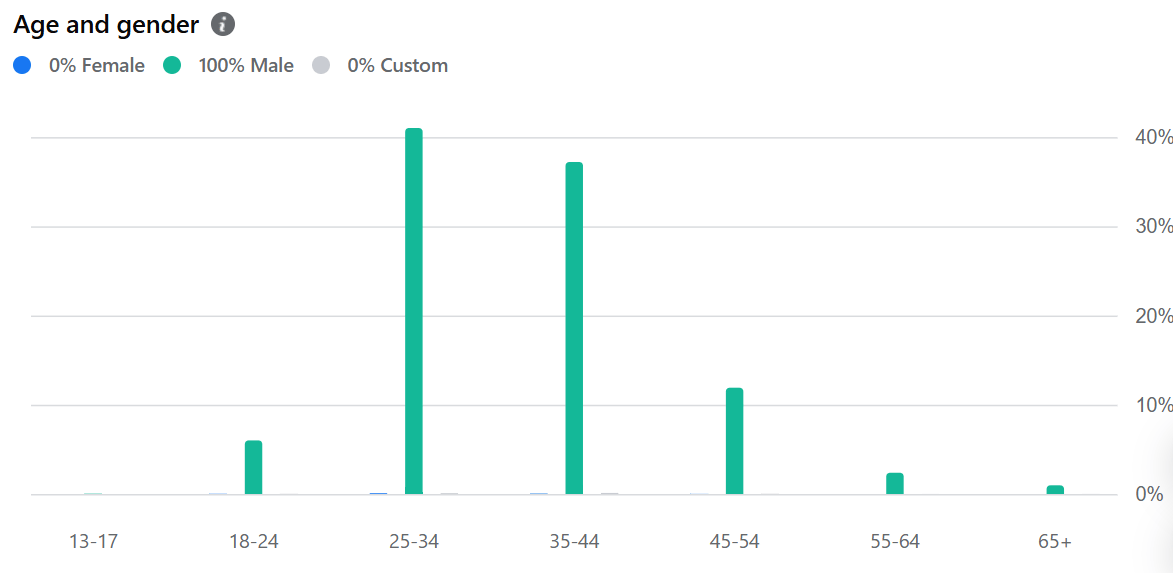Image resolution: width=1173 pixels, height=573 pixels.
Task: Toggle the 100% Male legend label
Action: point(246,66)
